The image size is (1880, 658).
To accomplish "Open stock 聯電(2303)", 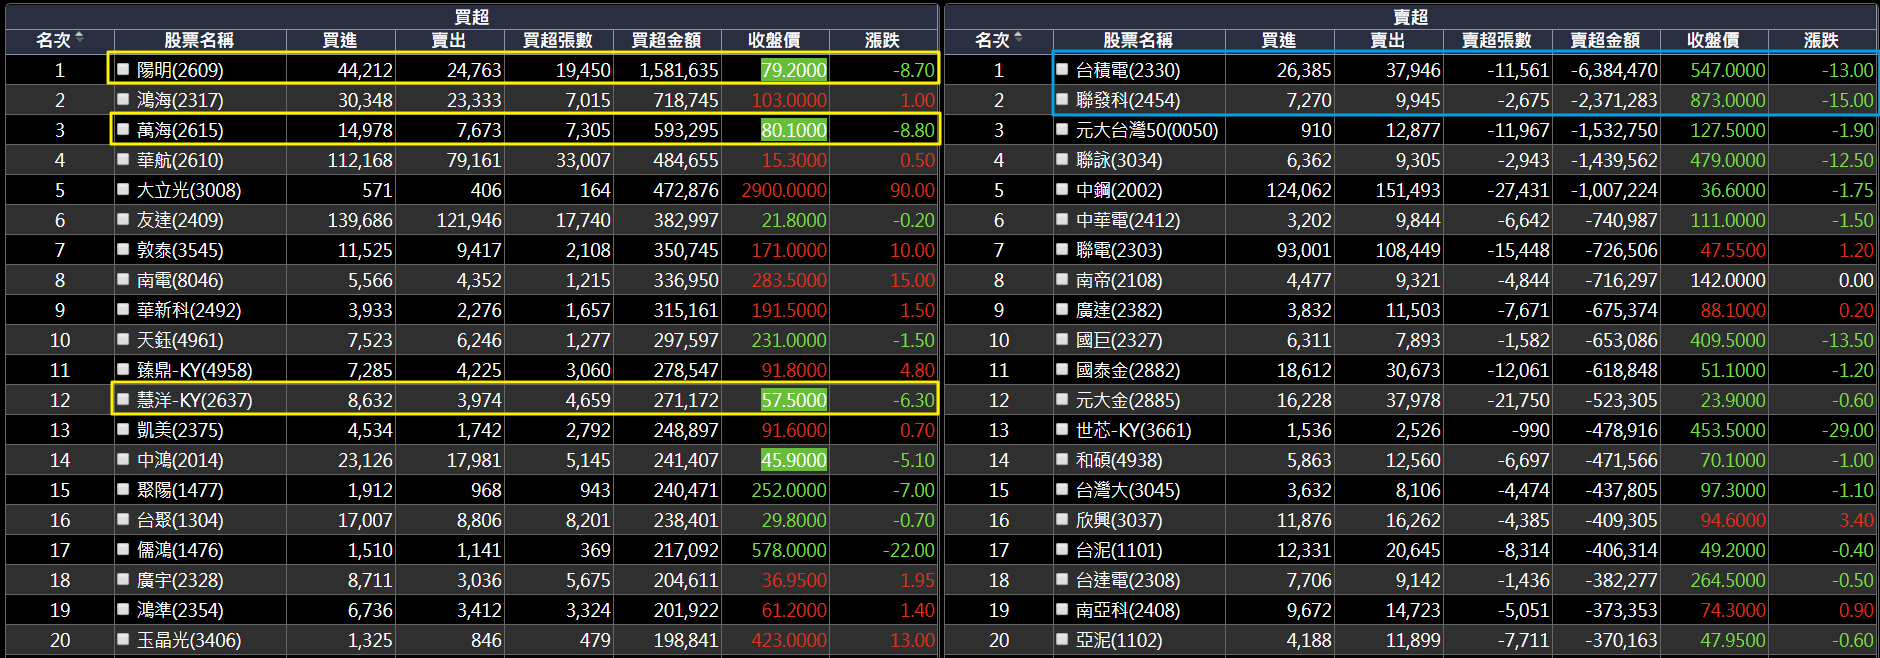I will 1119,250.
